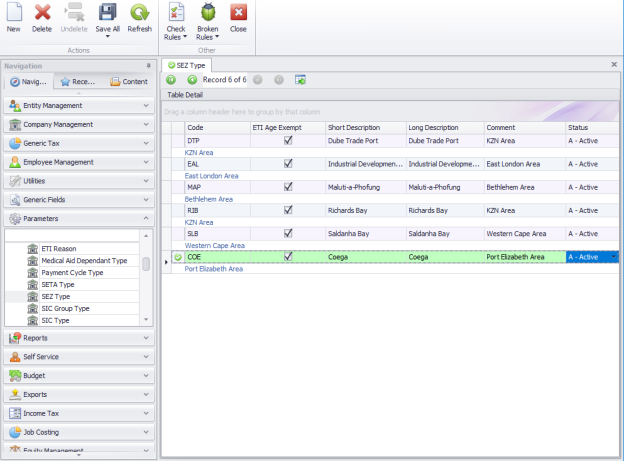Click the red Close icon in the ribbon

click(238, 14)
